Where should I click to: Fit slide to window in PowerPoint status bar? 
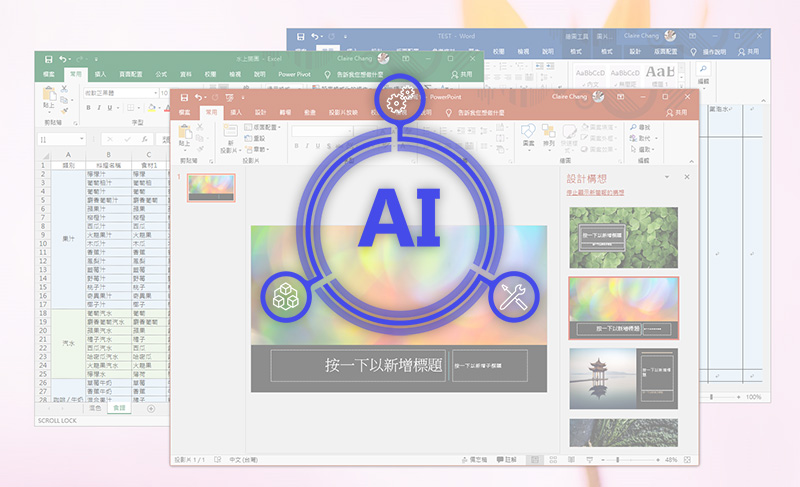coord(687,460)
